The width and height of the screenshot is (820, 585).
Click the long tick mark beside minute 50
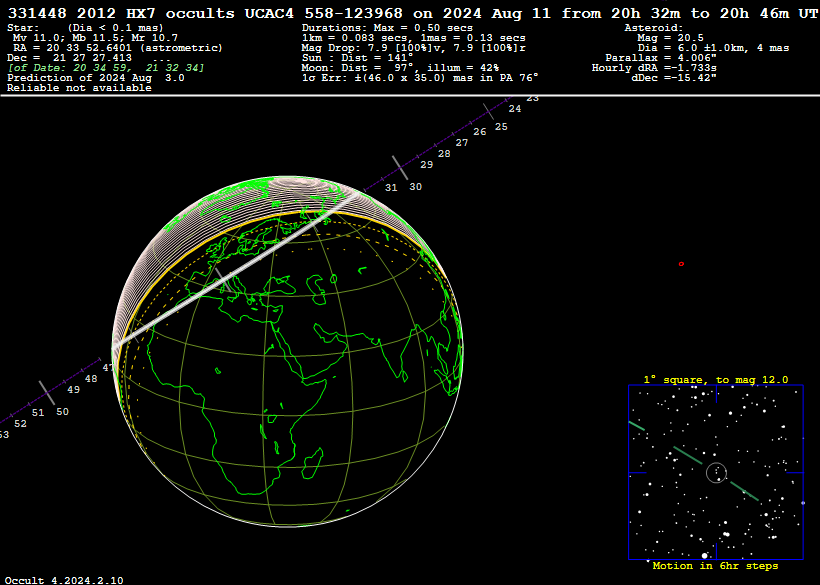tap(47, 393)
